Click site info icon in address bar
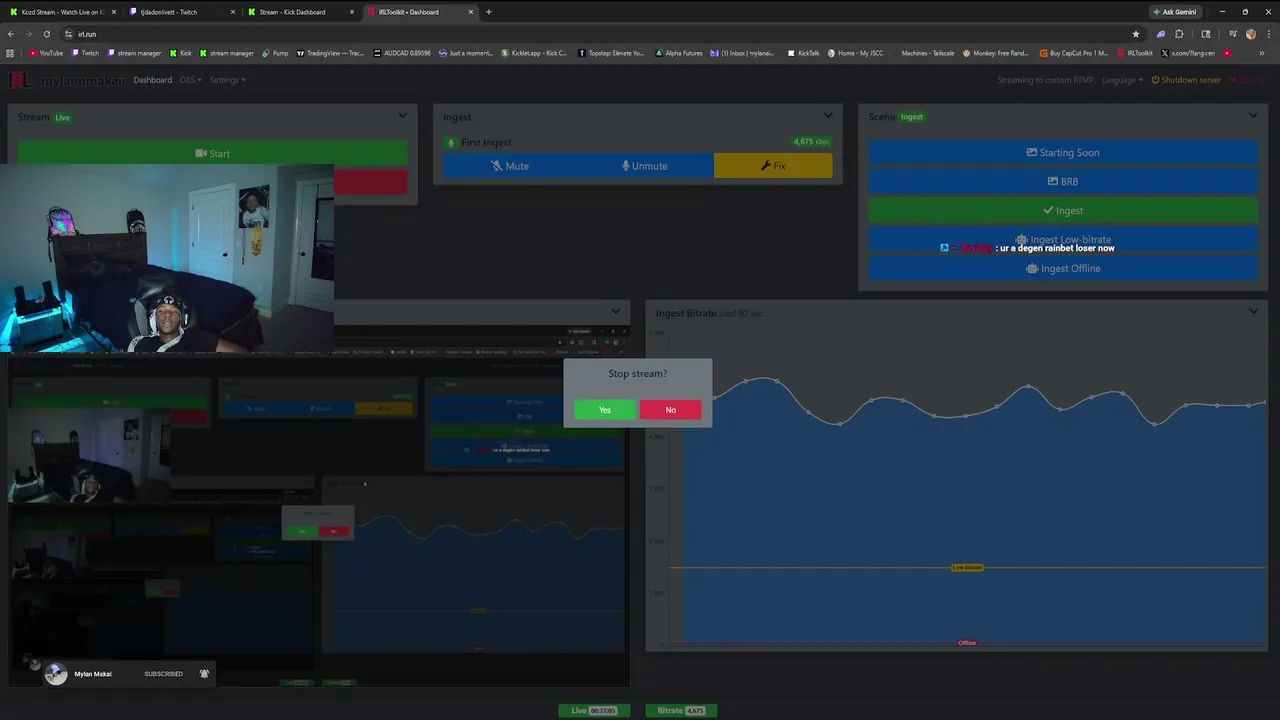The width and height of the screenshot is (1280, 720). 69,34
